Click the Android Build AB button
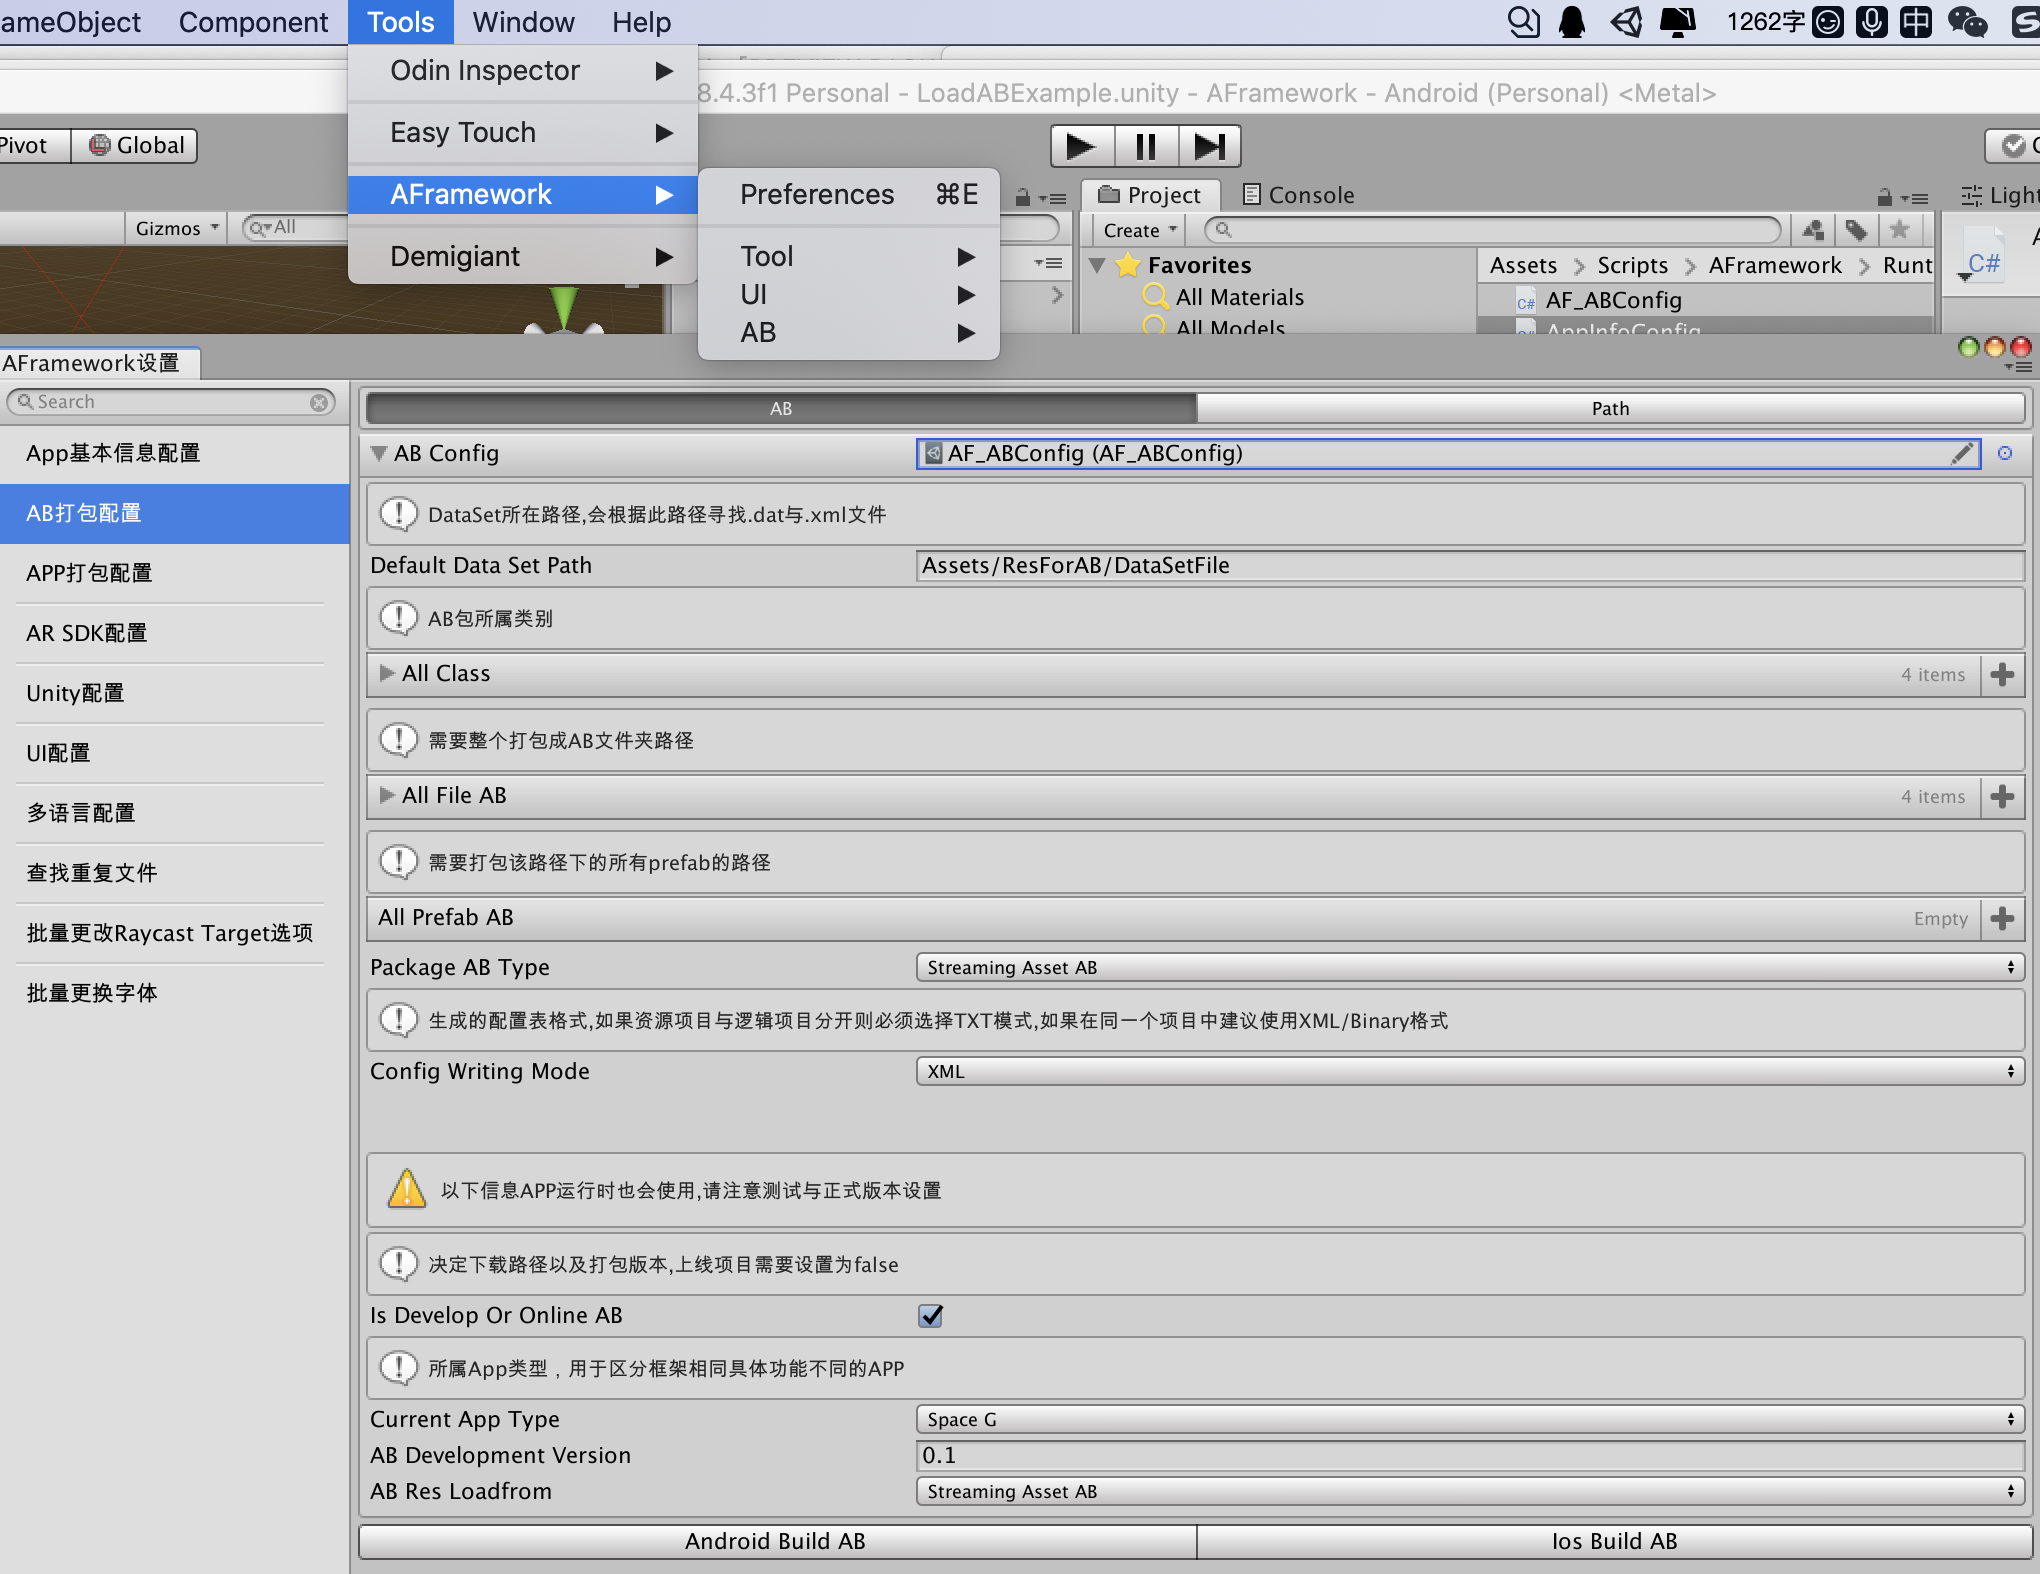This screenshot has width=2040, height=1574. coord(776,1541)
